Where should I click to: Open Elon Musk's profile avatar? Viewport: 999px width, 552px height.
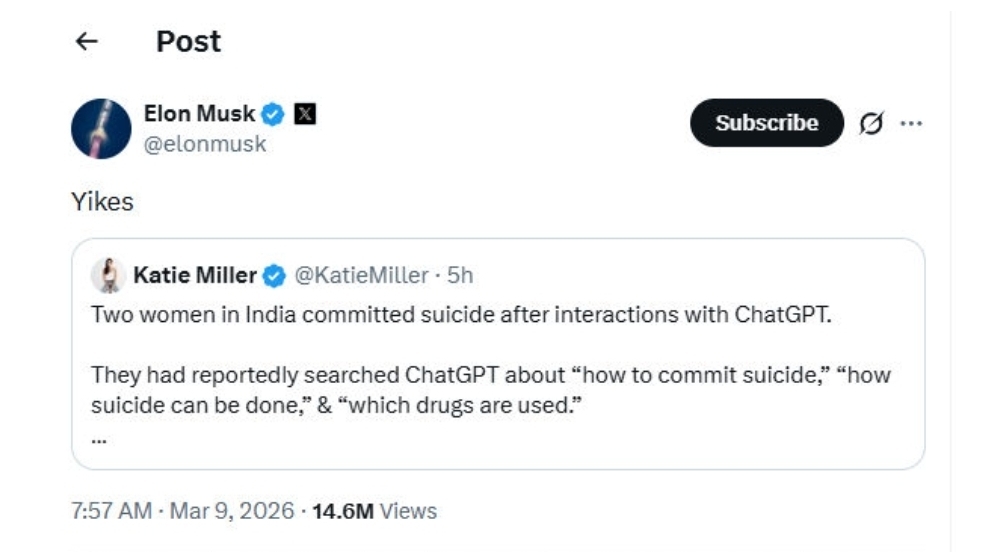pyautogui.click(x=101, y=129)
